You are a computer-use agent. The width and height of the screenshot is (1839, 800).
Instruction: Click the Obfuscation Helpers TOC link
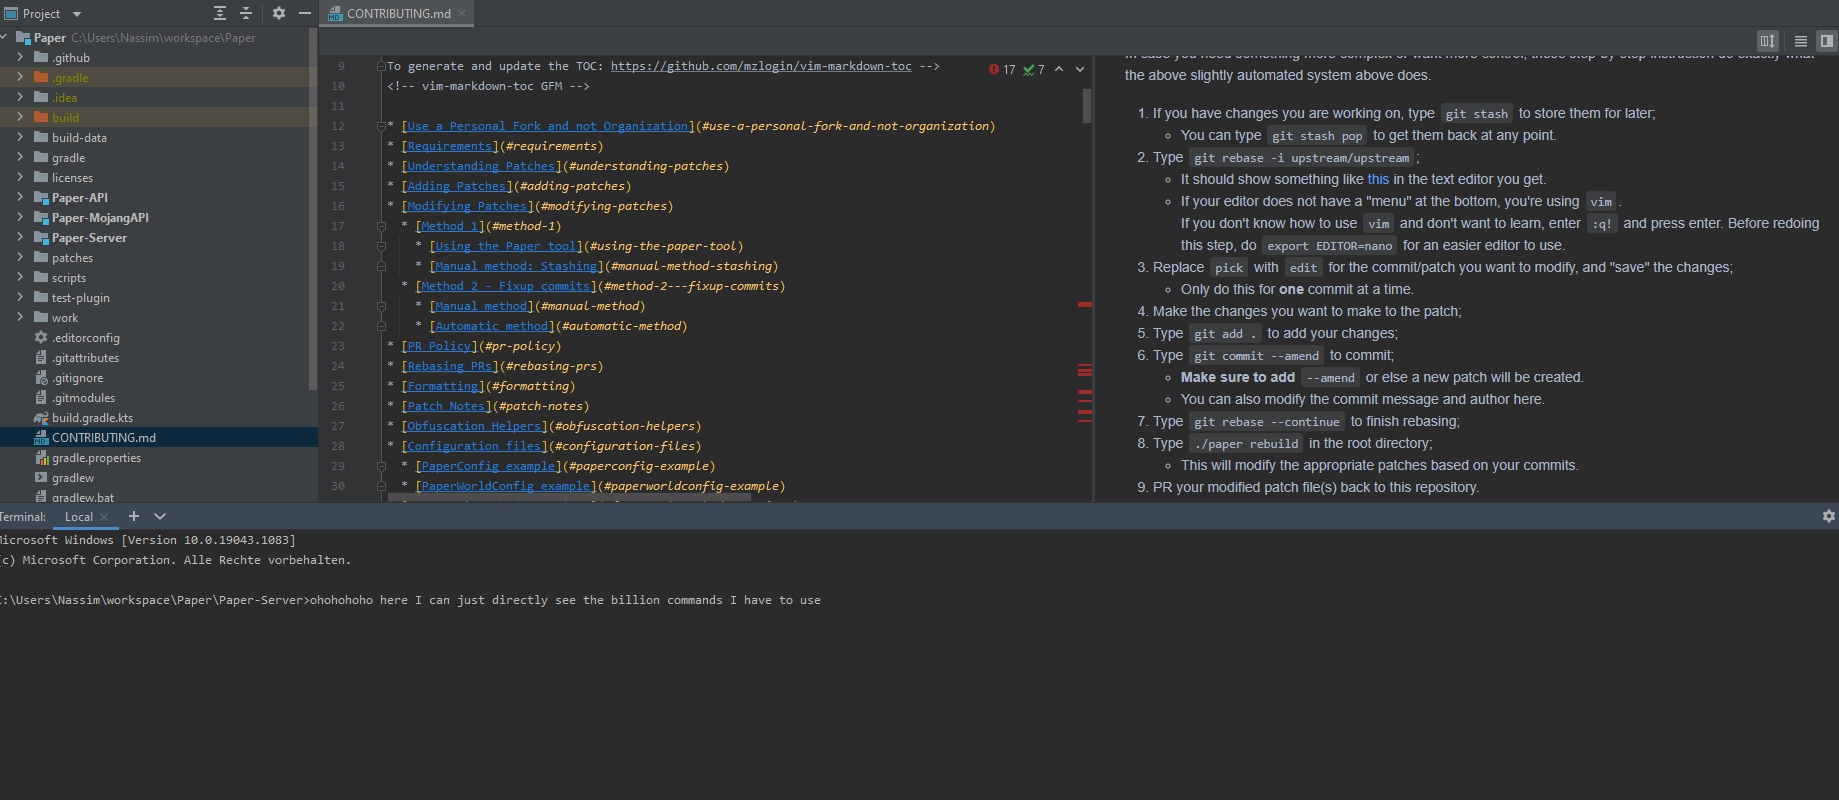(x=474, y=426)
